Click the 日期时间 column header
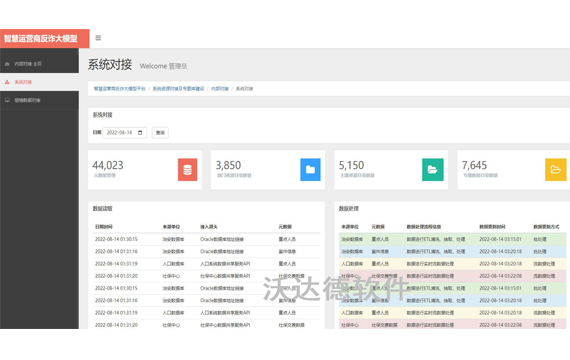This screenshot has height=360, width=570. pos(104,227)
